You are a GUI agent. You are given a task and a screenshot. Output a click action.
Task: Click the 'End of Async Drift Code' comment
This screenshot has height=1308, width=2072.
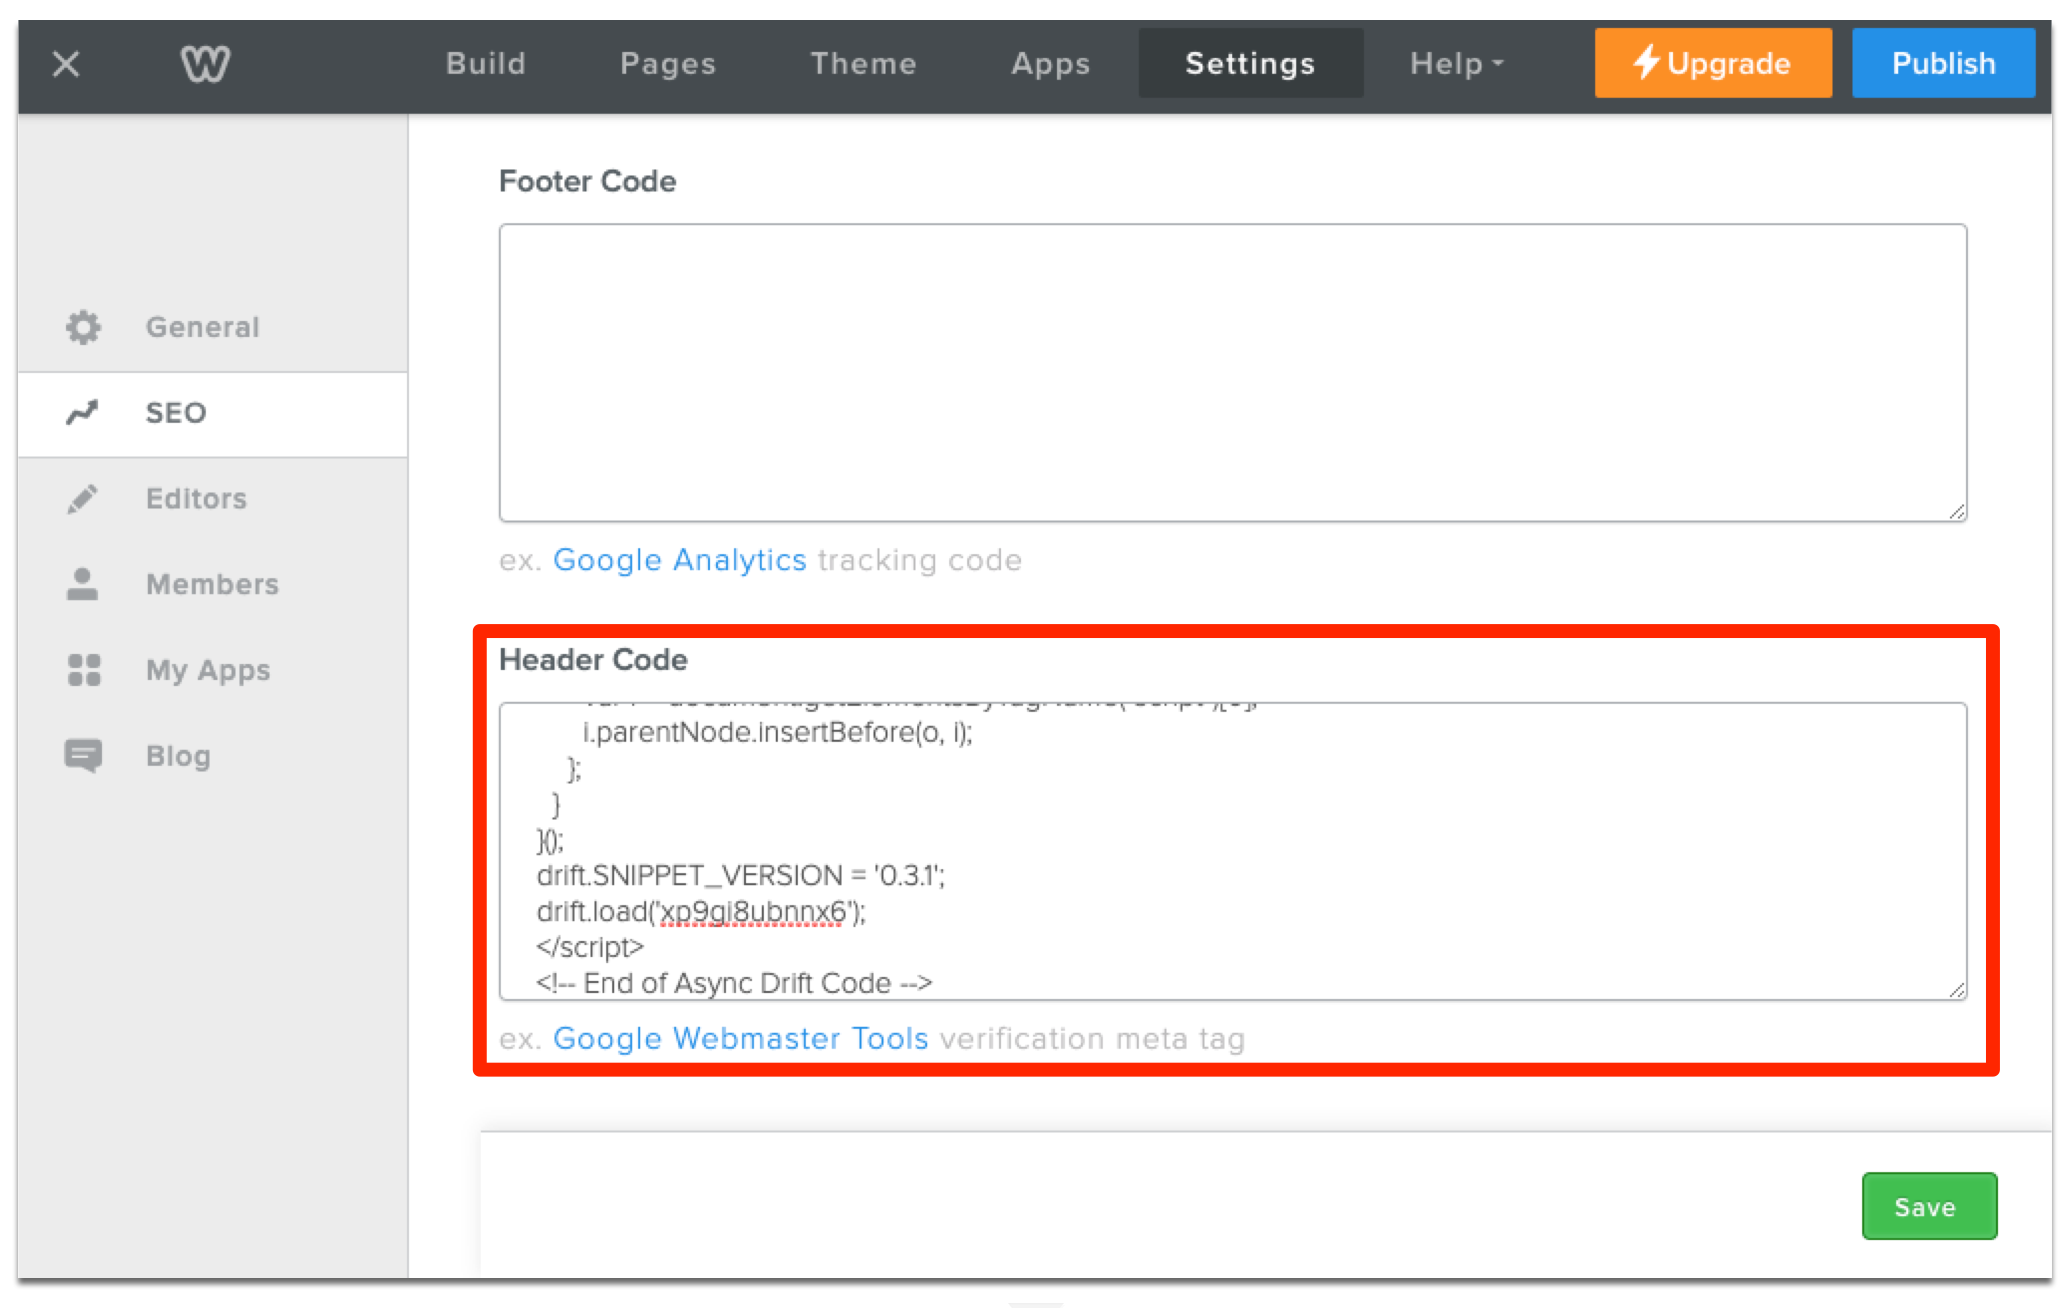tap(734, 983)
